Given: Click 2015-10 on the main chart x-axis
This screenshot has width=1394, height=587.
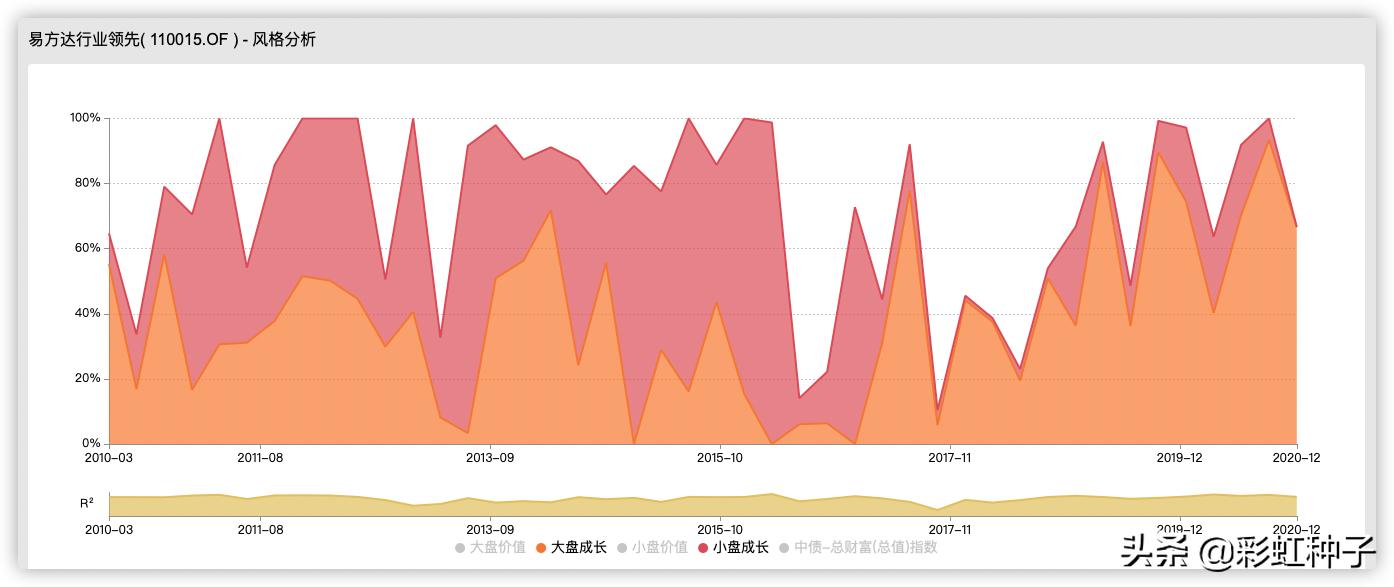Looking at the screenshot, I should click(x=720, y=458).
